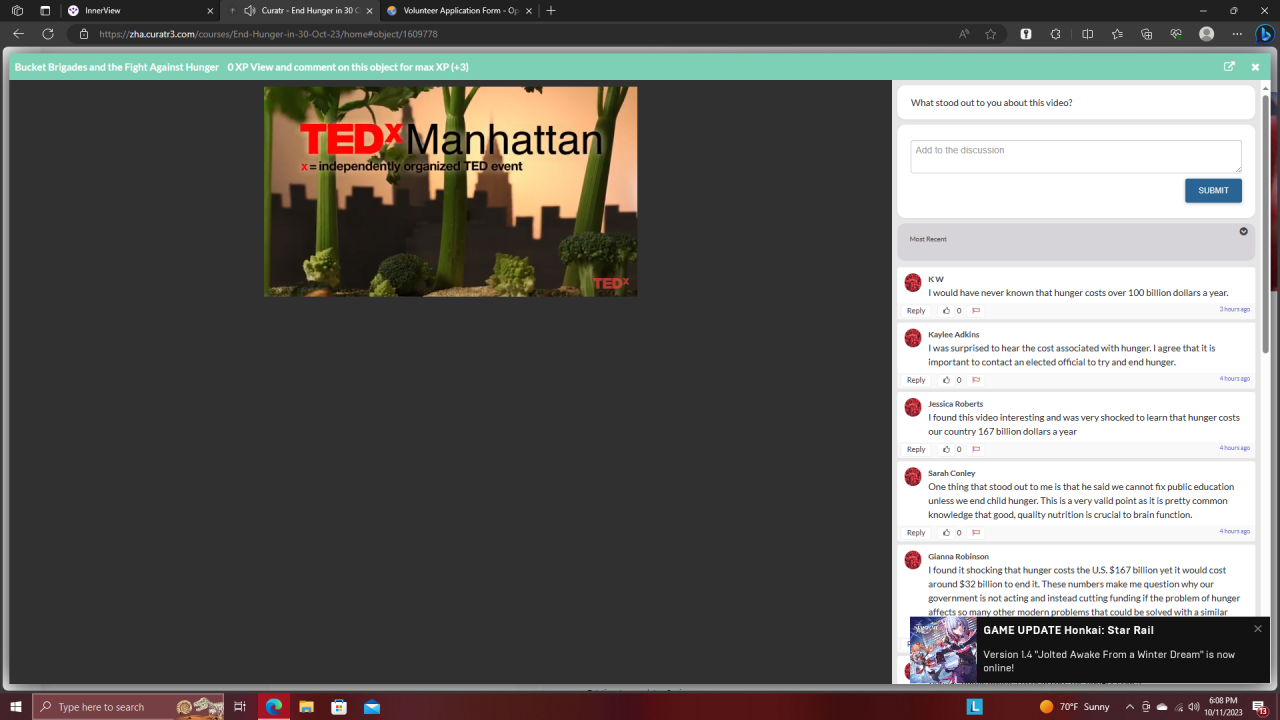This screenshot has width=1280, height=720.
Task: Open the Favorites list
Action: tap(1117, 34)
